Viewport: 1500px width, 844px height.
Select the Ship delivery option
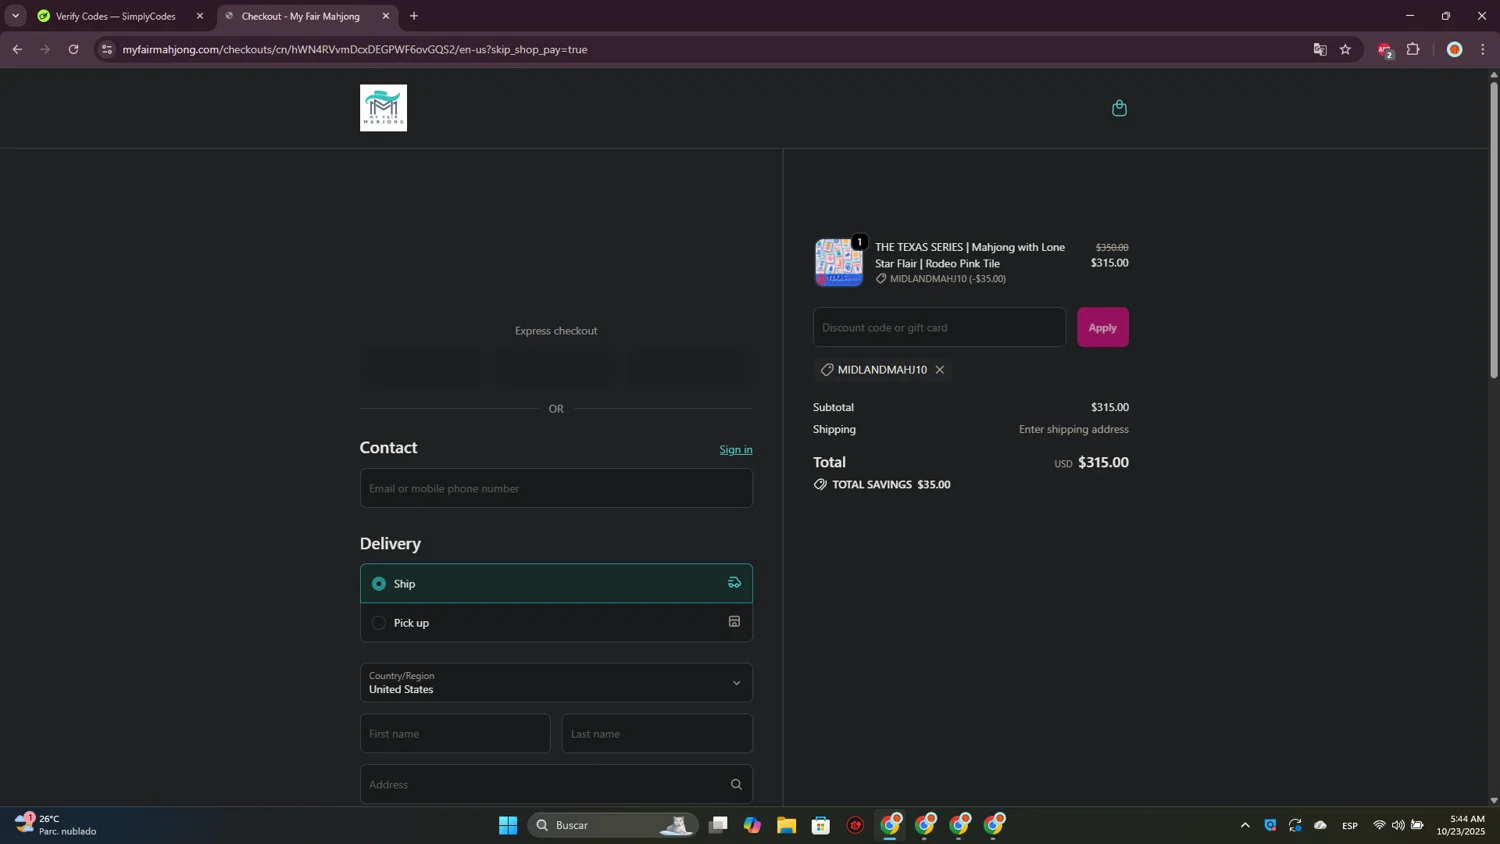click(x=556, y=583)
